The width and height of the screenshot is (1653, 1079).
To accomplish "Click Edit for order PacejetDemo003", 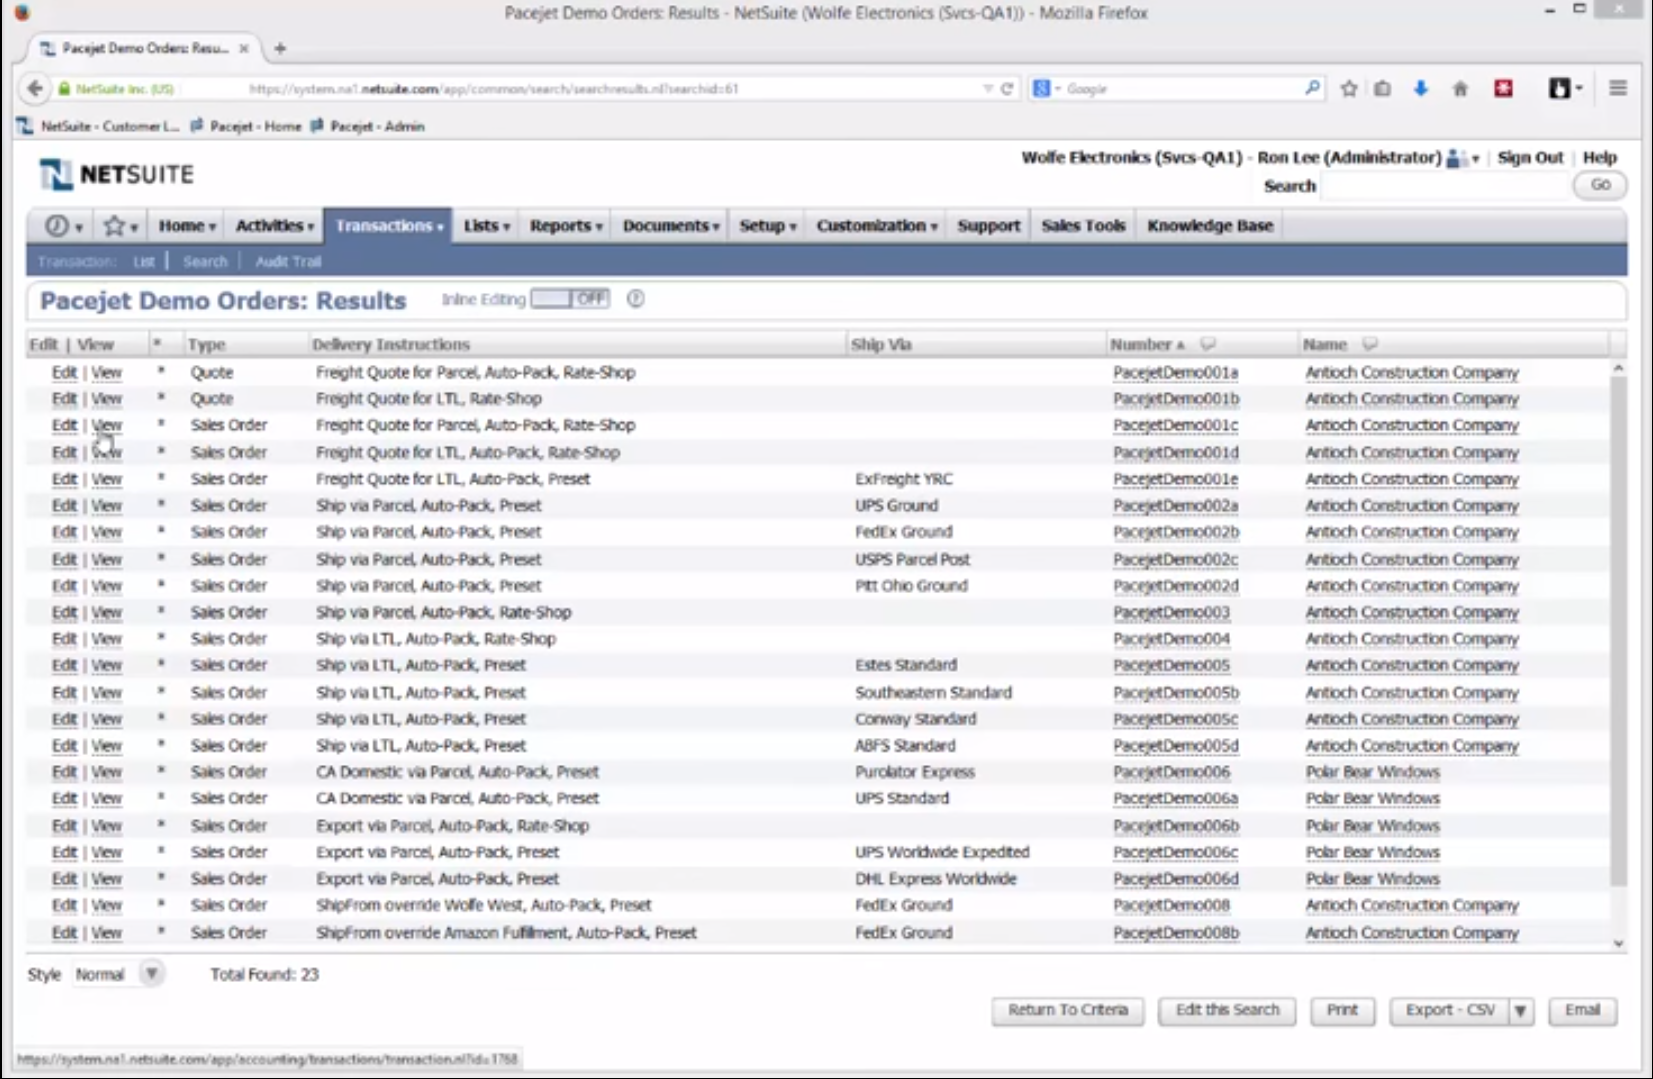I will (x=64, y=612).
